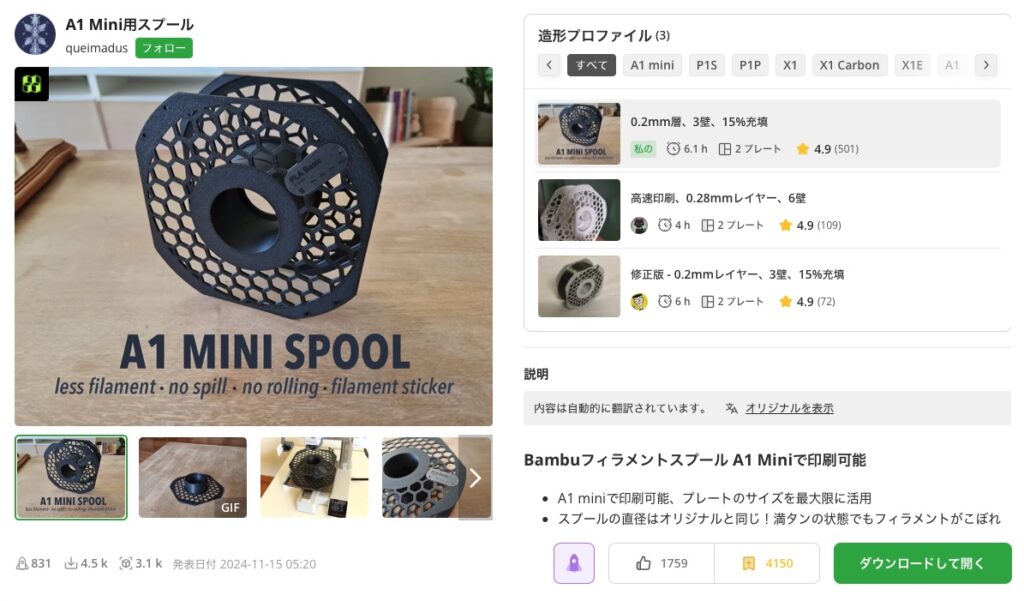
Task: Click the purple rocket boost icon
Action: click(x=573, y=563)
